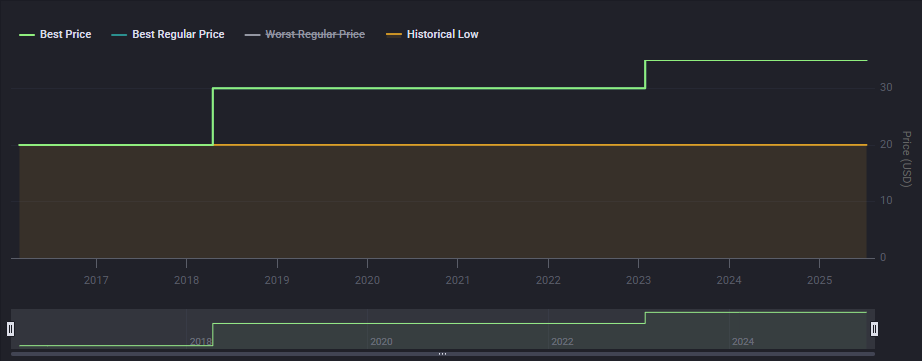Viewport: 922px width, 361px height.
Task: Click the 2017 x-axis label
Action: click(x=96, y=280)
